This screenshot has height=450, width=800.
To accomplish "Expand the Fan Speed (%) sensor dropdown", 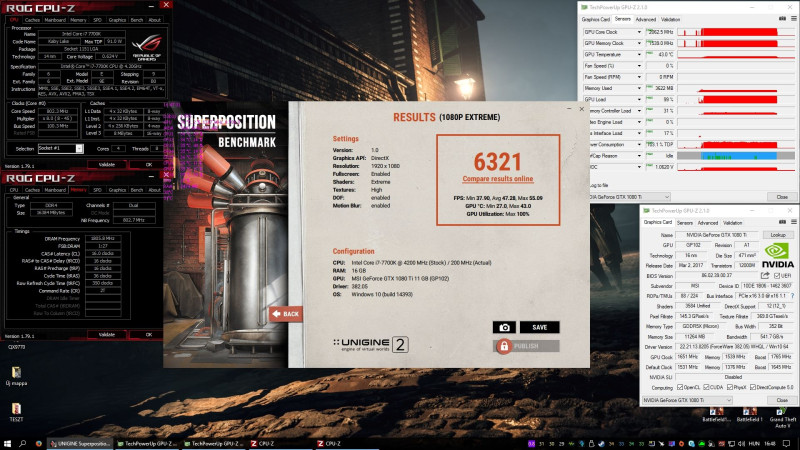I will [639, 66].
